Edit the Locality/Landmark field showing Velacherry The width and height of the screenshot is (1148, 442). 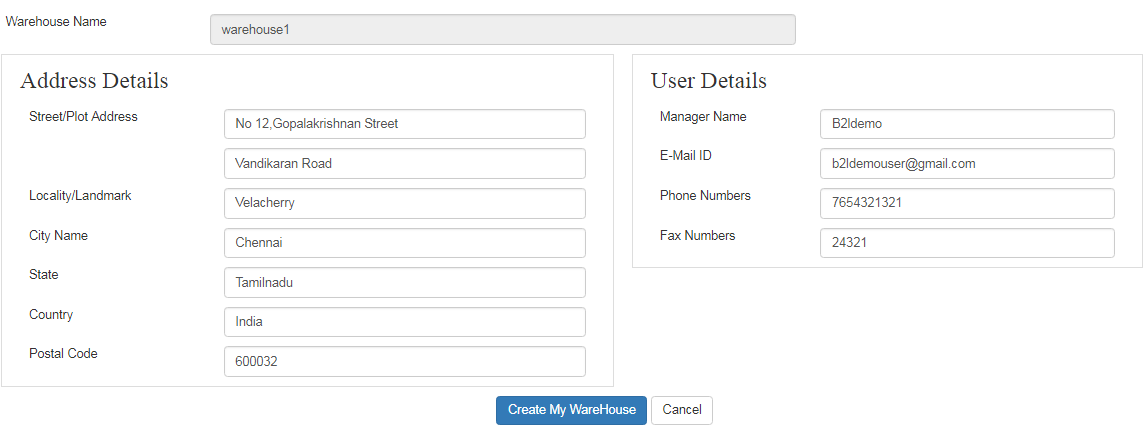click(x=404, y=203)
